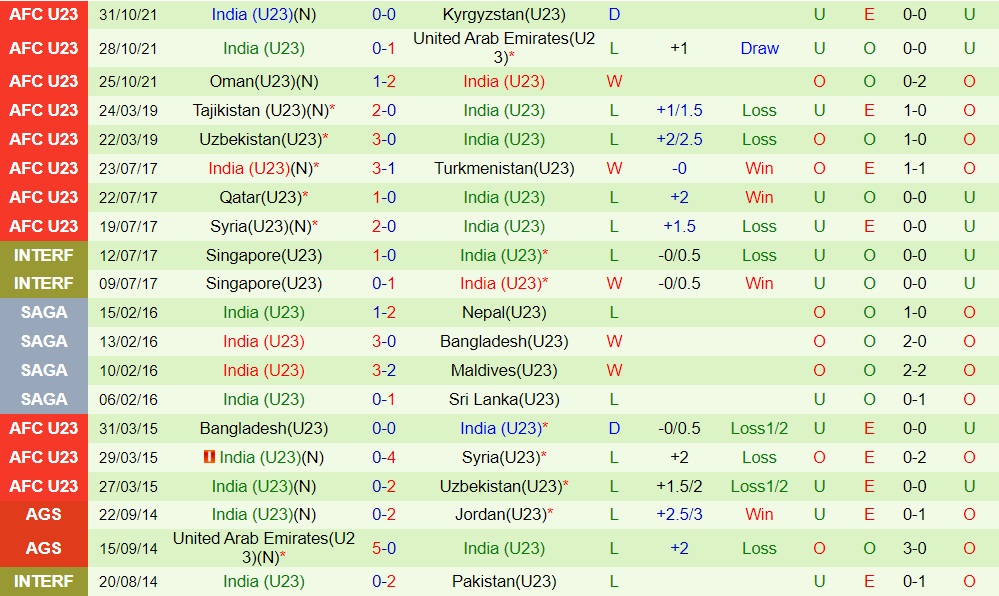Viewport: 999px width, 596px height.
Task: Open the Kyrgyzstan(U23) team link
Action: pos(504,15)
